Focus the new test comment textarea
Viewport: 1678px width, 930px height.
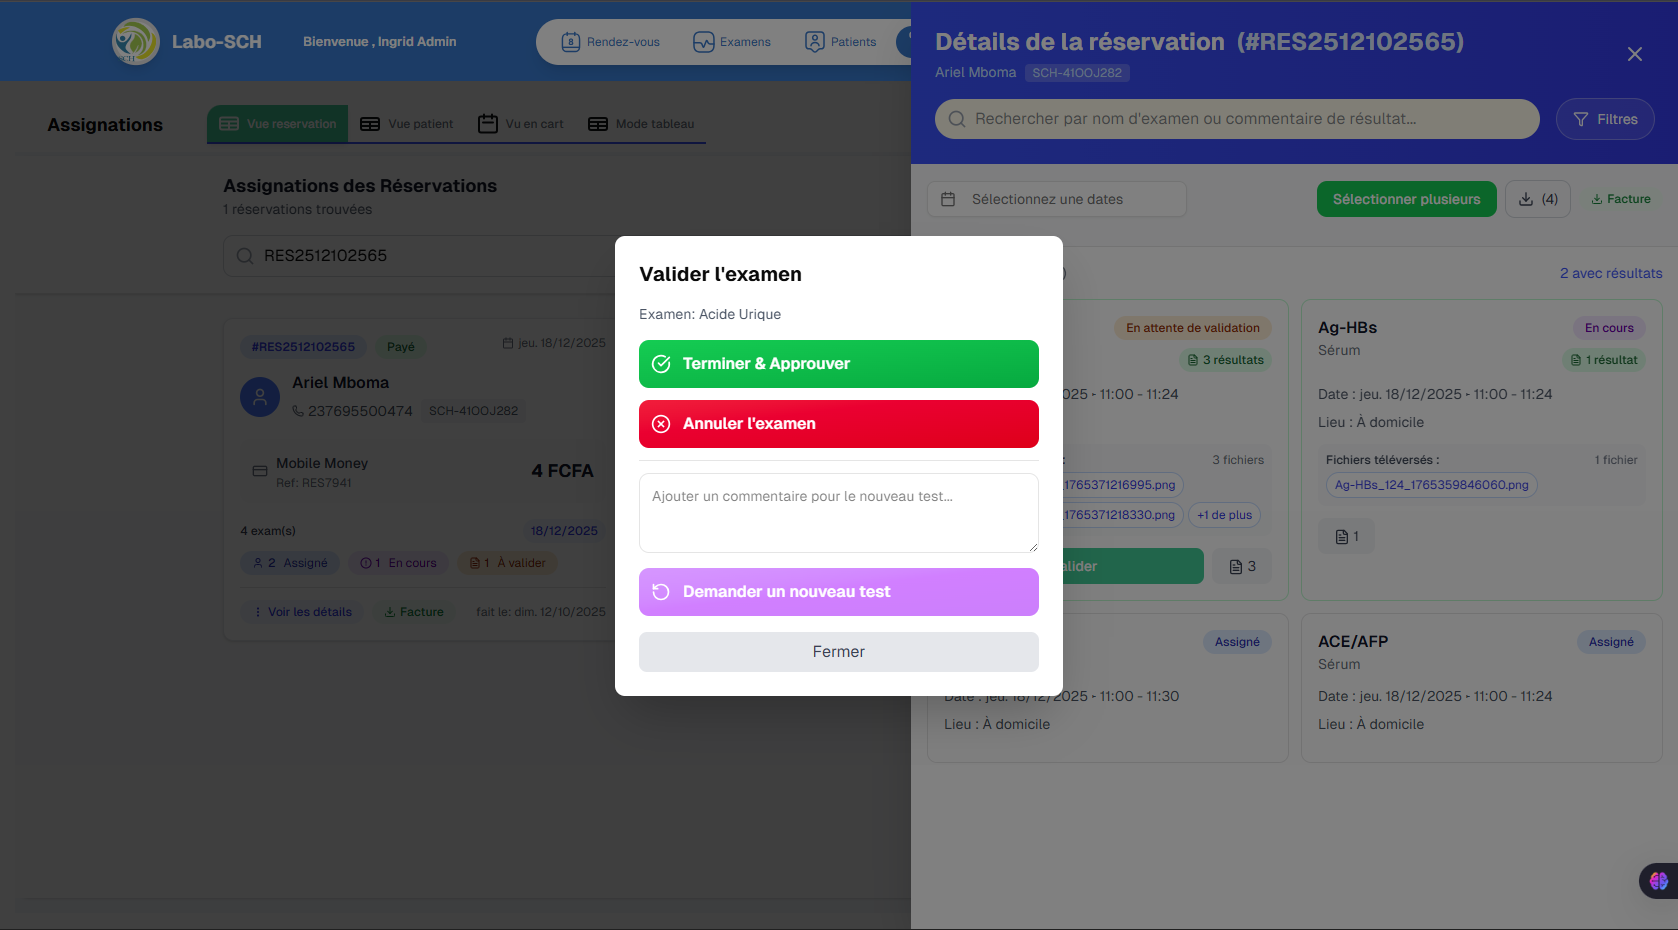click(838, 513)
